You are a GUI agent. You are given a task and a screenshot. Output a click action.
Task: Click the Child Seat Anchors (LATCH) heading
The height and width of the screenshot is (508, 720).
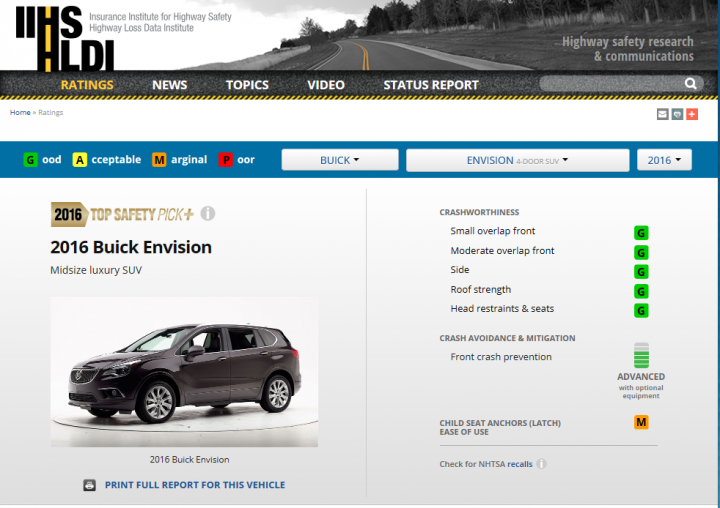coord(500,427)
